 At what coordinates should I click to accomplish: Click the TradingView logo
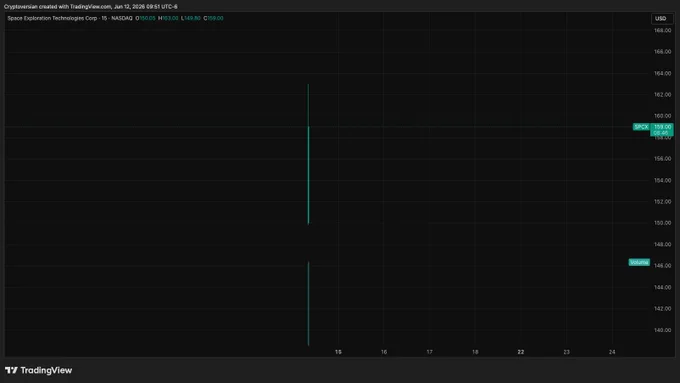(38, 370)
